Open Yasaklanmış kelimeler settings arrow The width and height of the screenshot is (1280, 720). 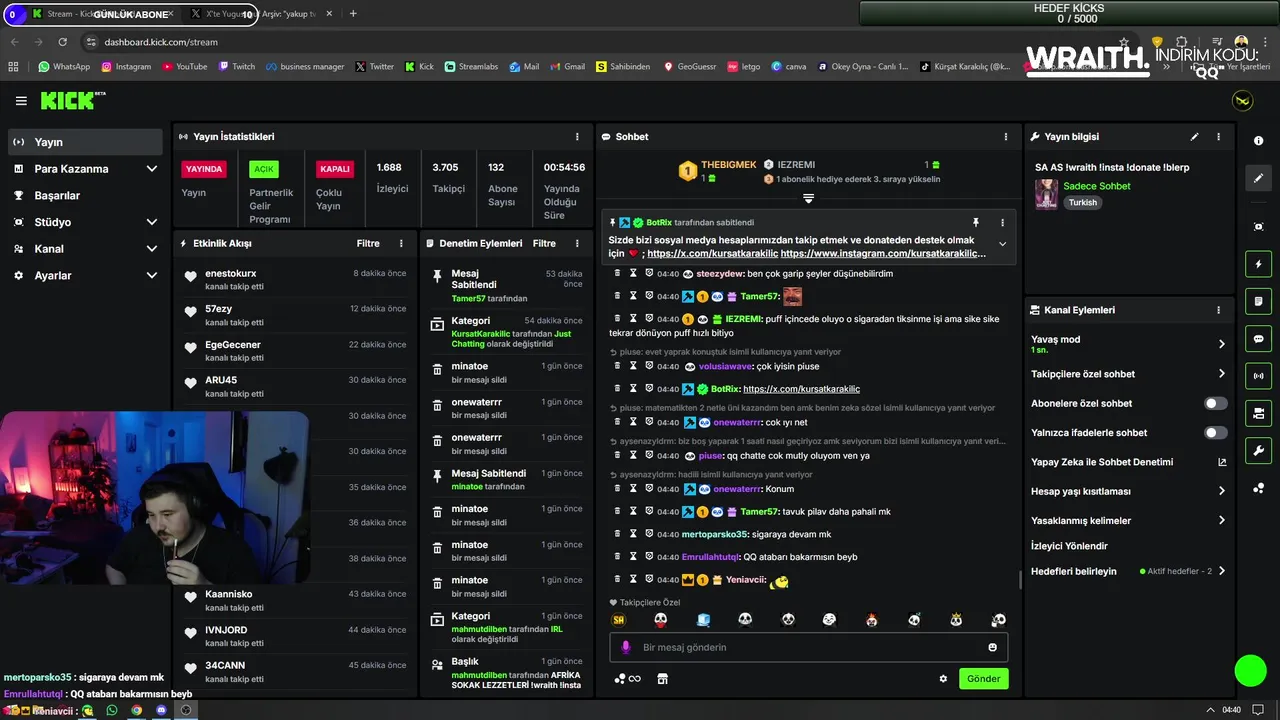click(x=1221, y=521)
